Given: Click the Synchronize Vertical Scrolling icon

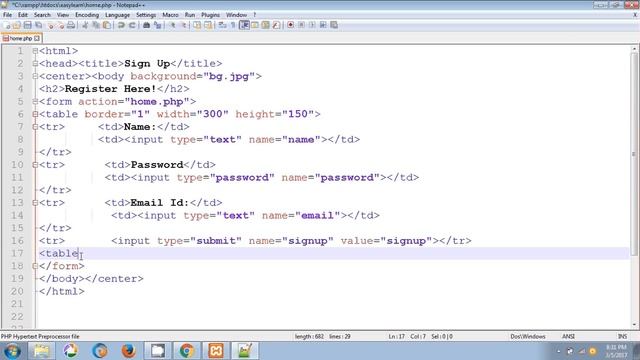Looking at the screenshot, I should [197, 25].
